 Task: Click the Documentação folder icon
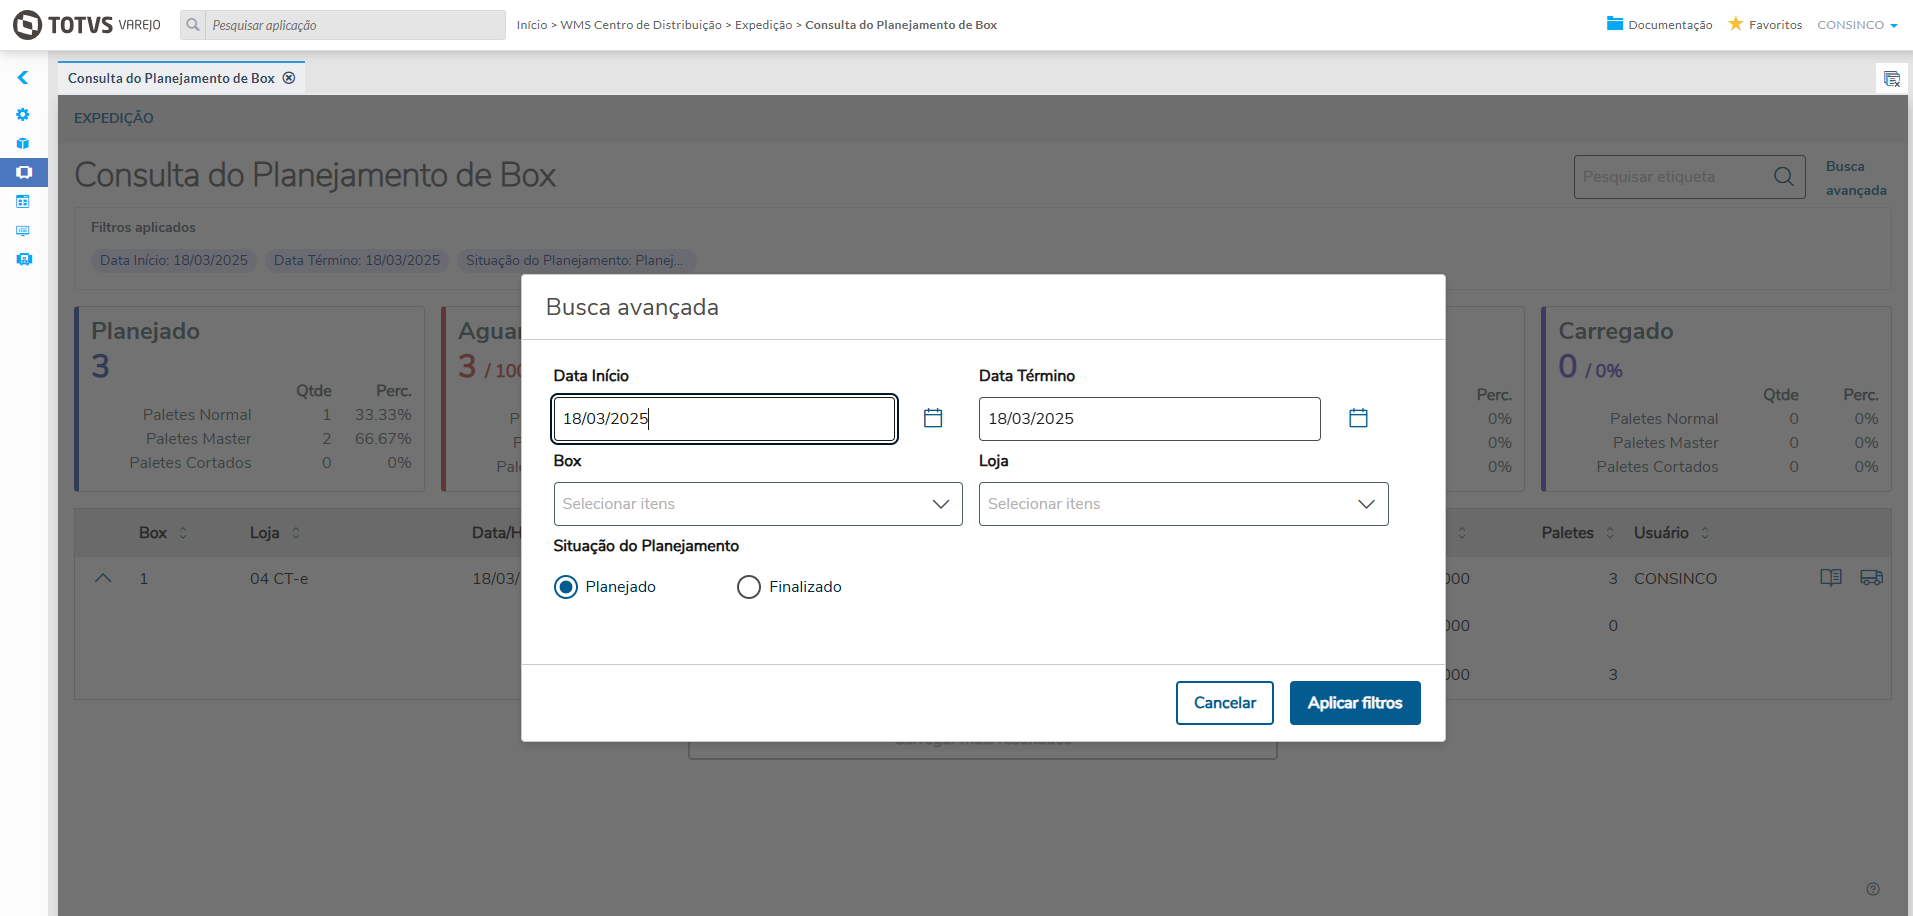point(1615,24)
